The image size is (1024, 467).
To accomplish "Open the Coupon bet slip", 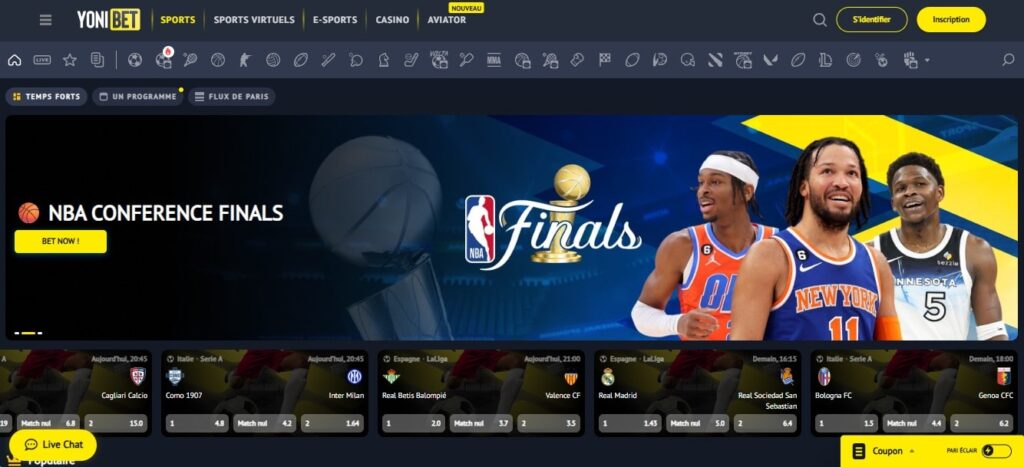I will (887, 451).
